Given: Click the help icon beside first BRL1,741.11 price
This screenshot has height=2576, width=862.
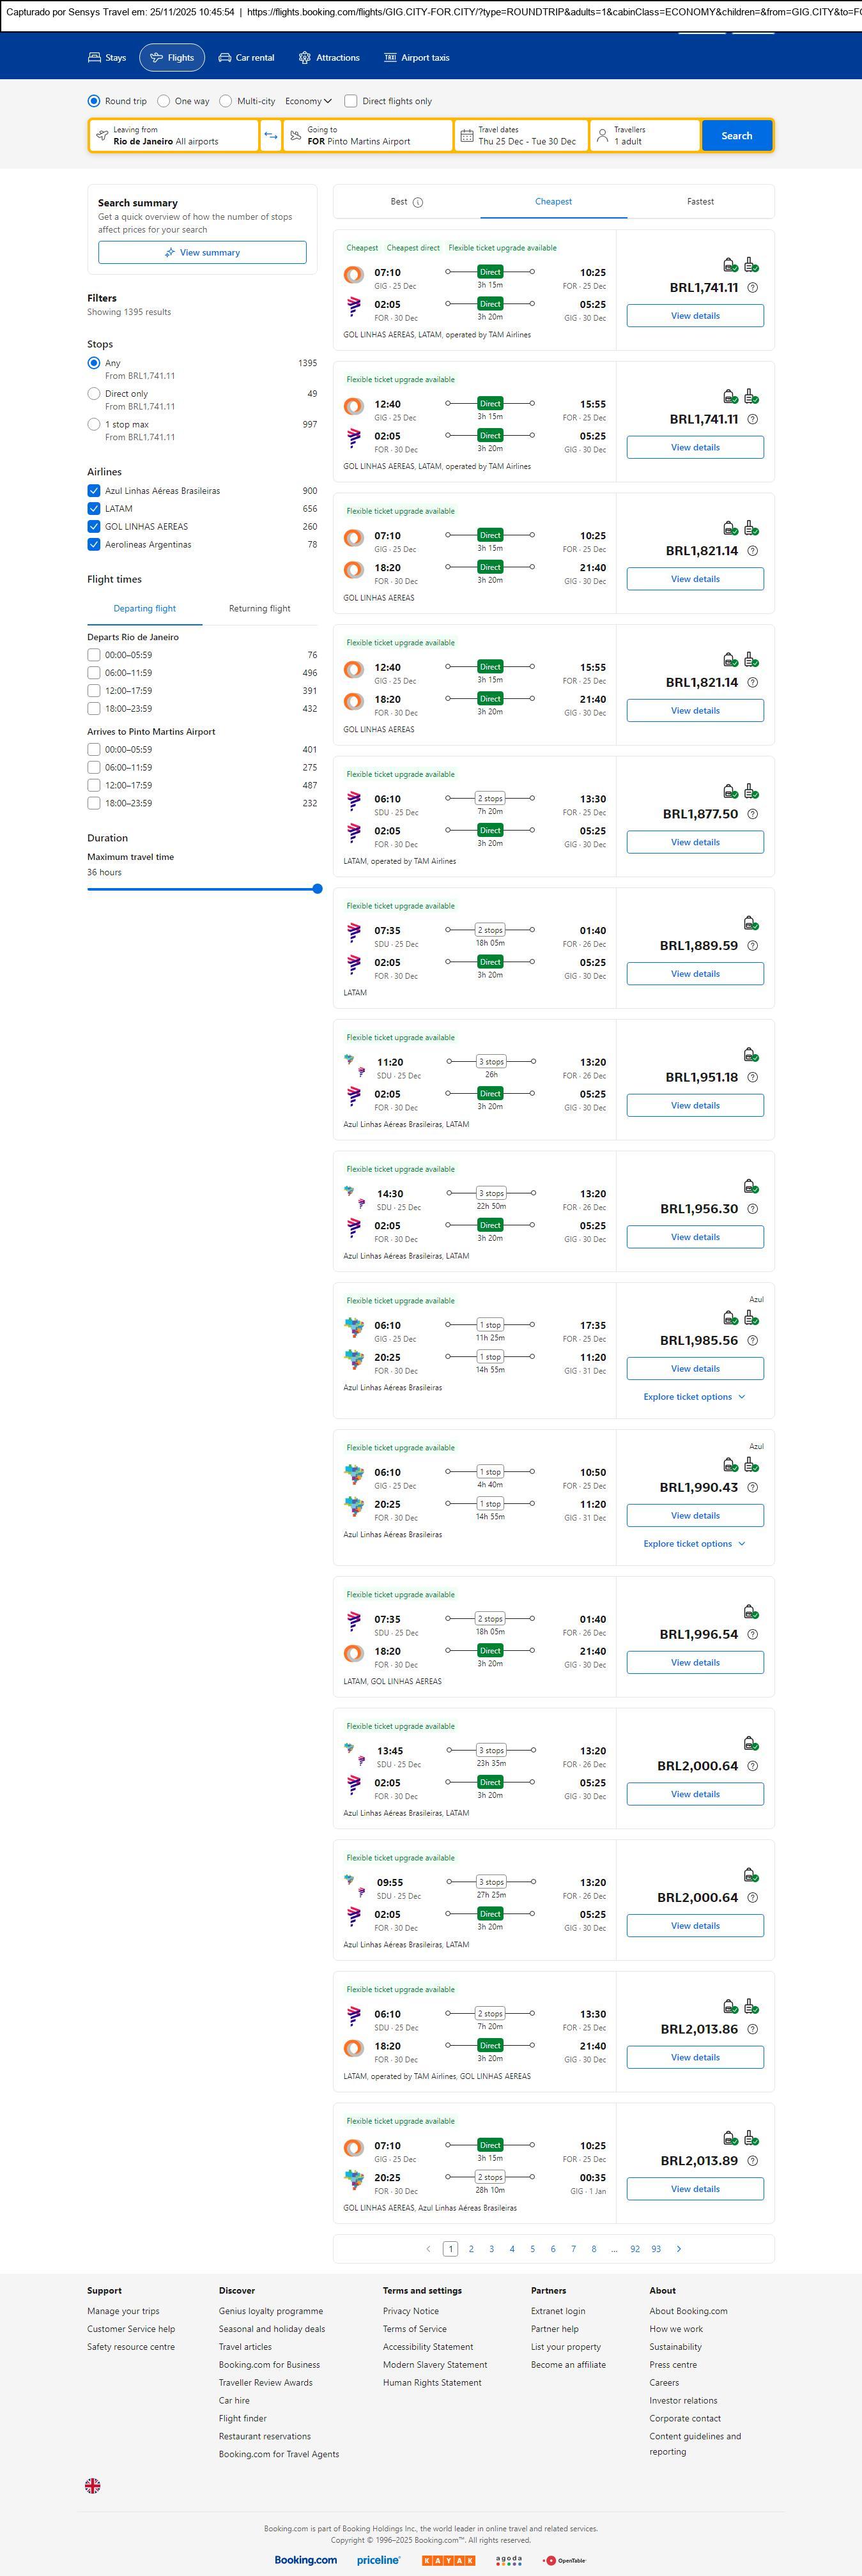Looking at the screenshot, I should (x=753, y=288).
